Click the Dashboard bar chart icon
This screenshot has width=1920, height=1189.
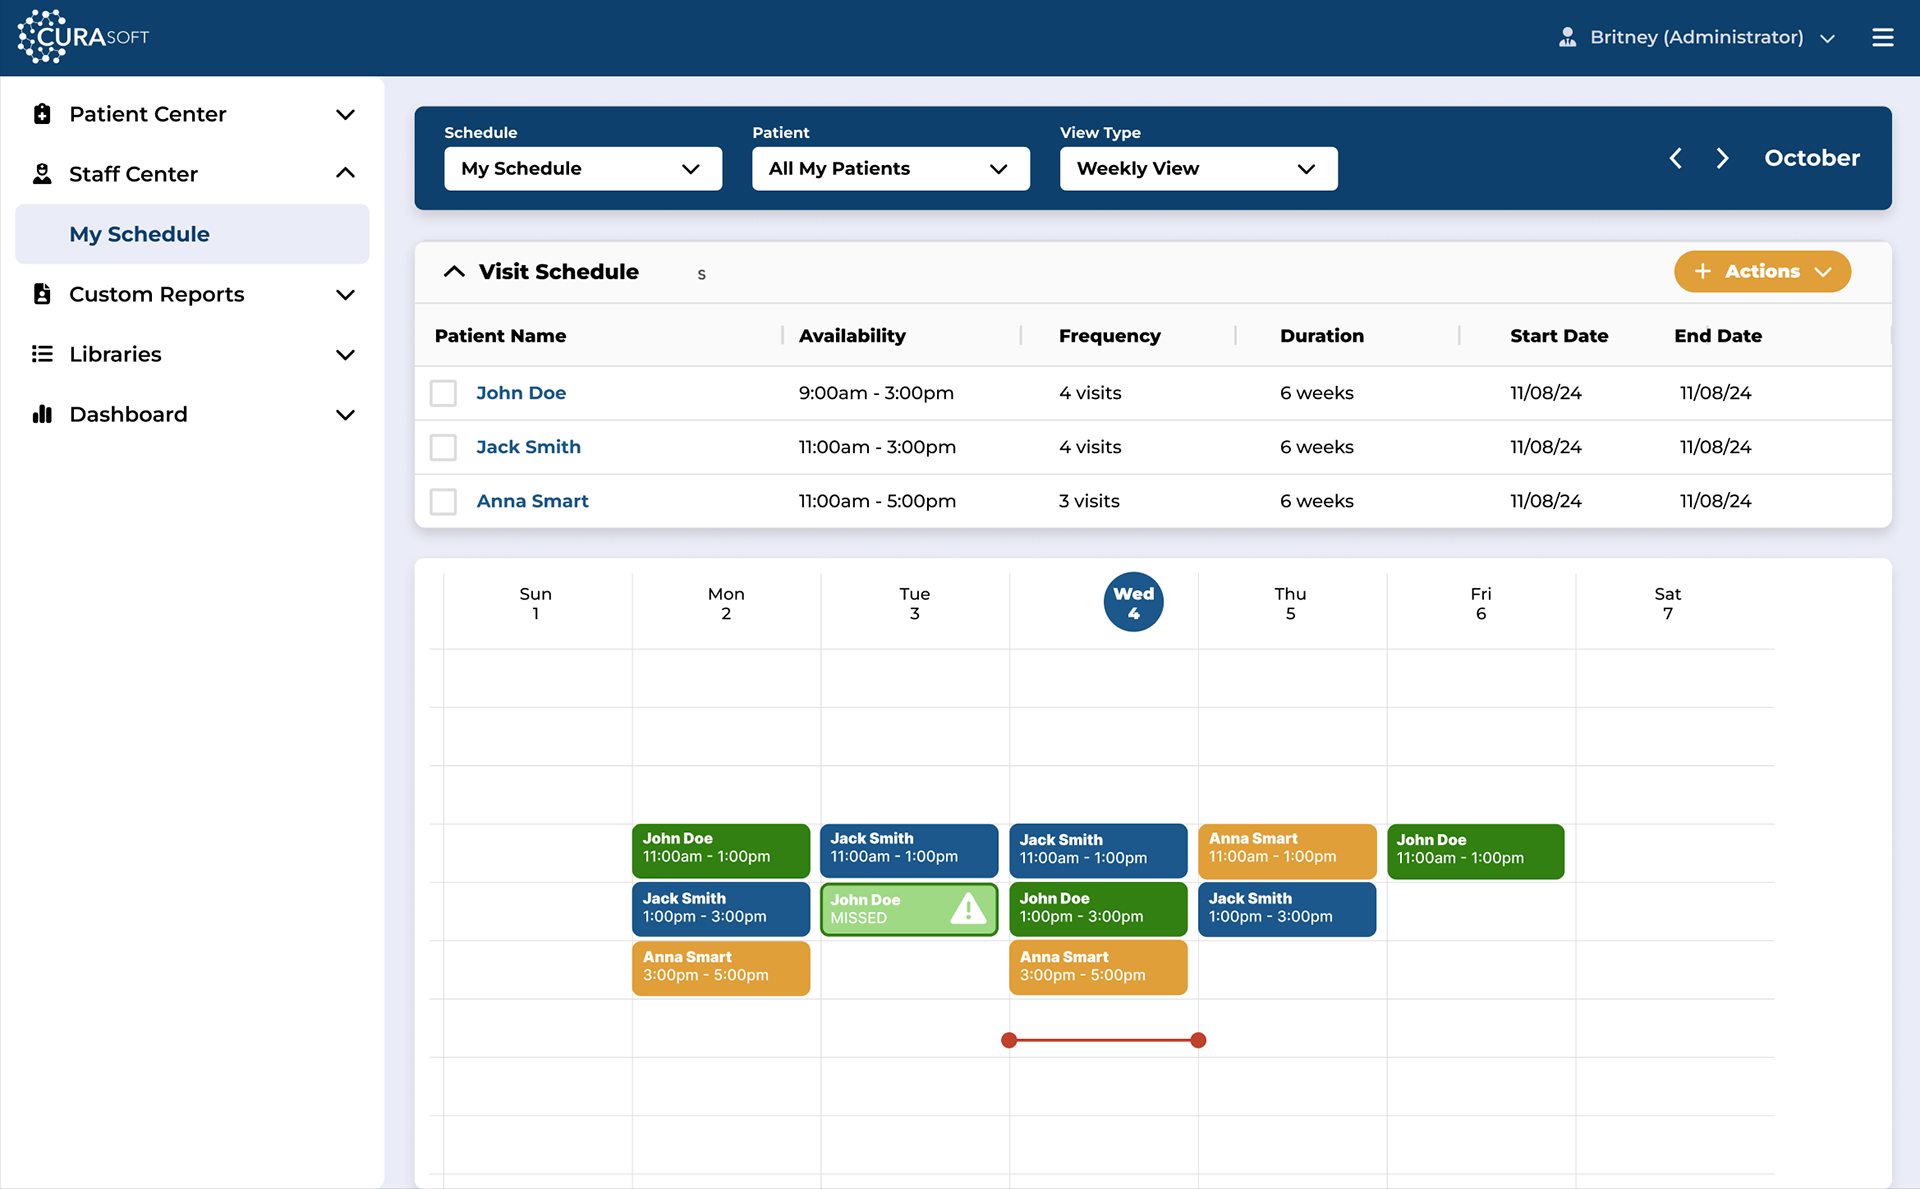pyautogui.click(x=42, y=414)
